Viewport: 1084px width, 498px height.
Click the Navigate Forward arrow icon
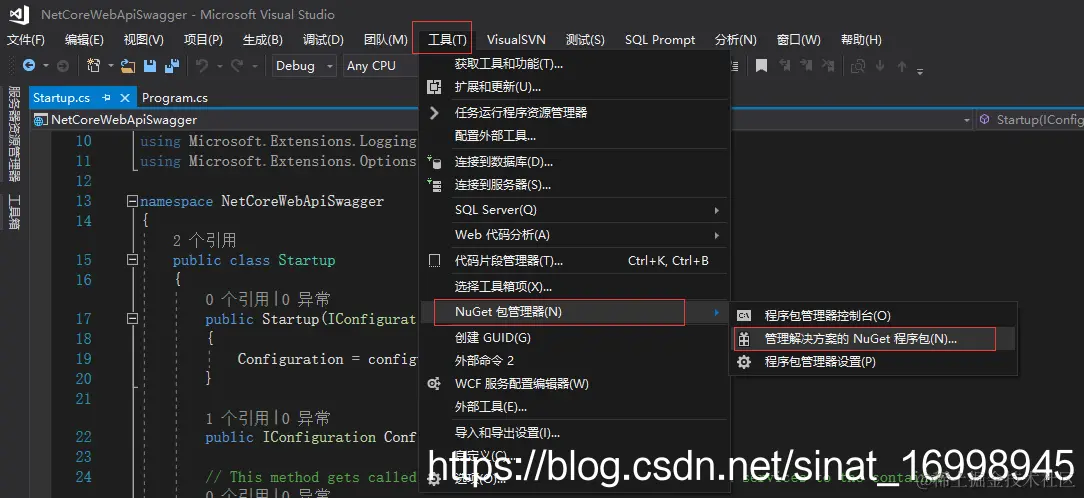[62, 66]
